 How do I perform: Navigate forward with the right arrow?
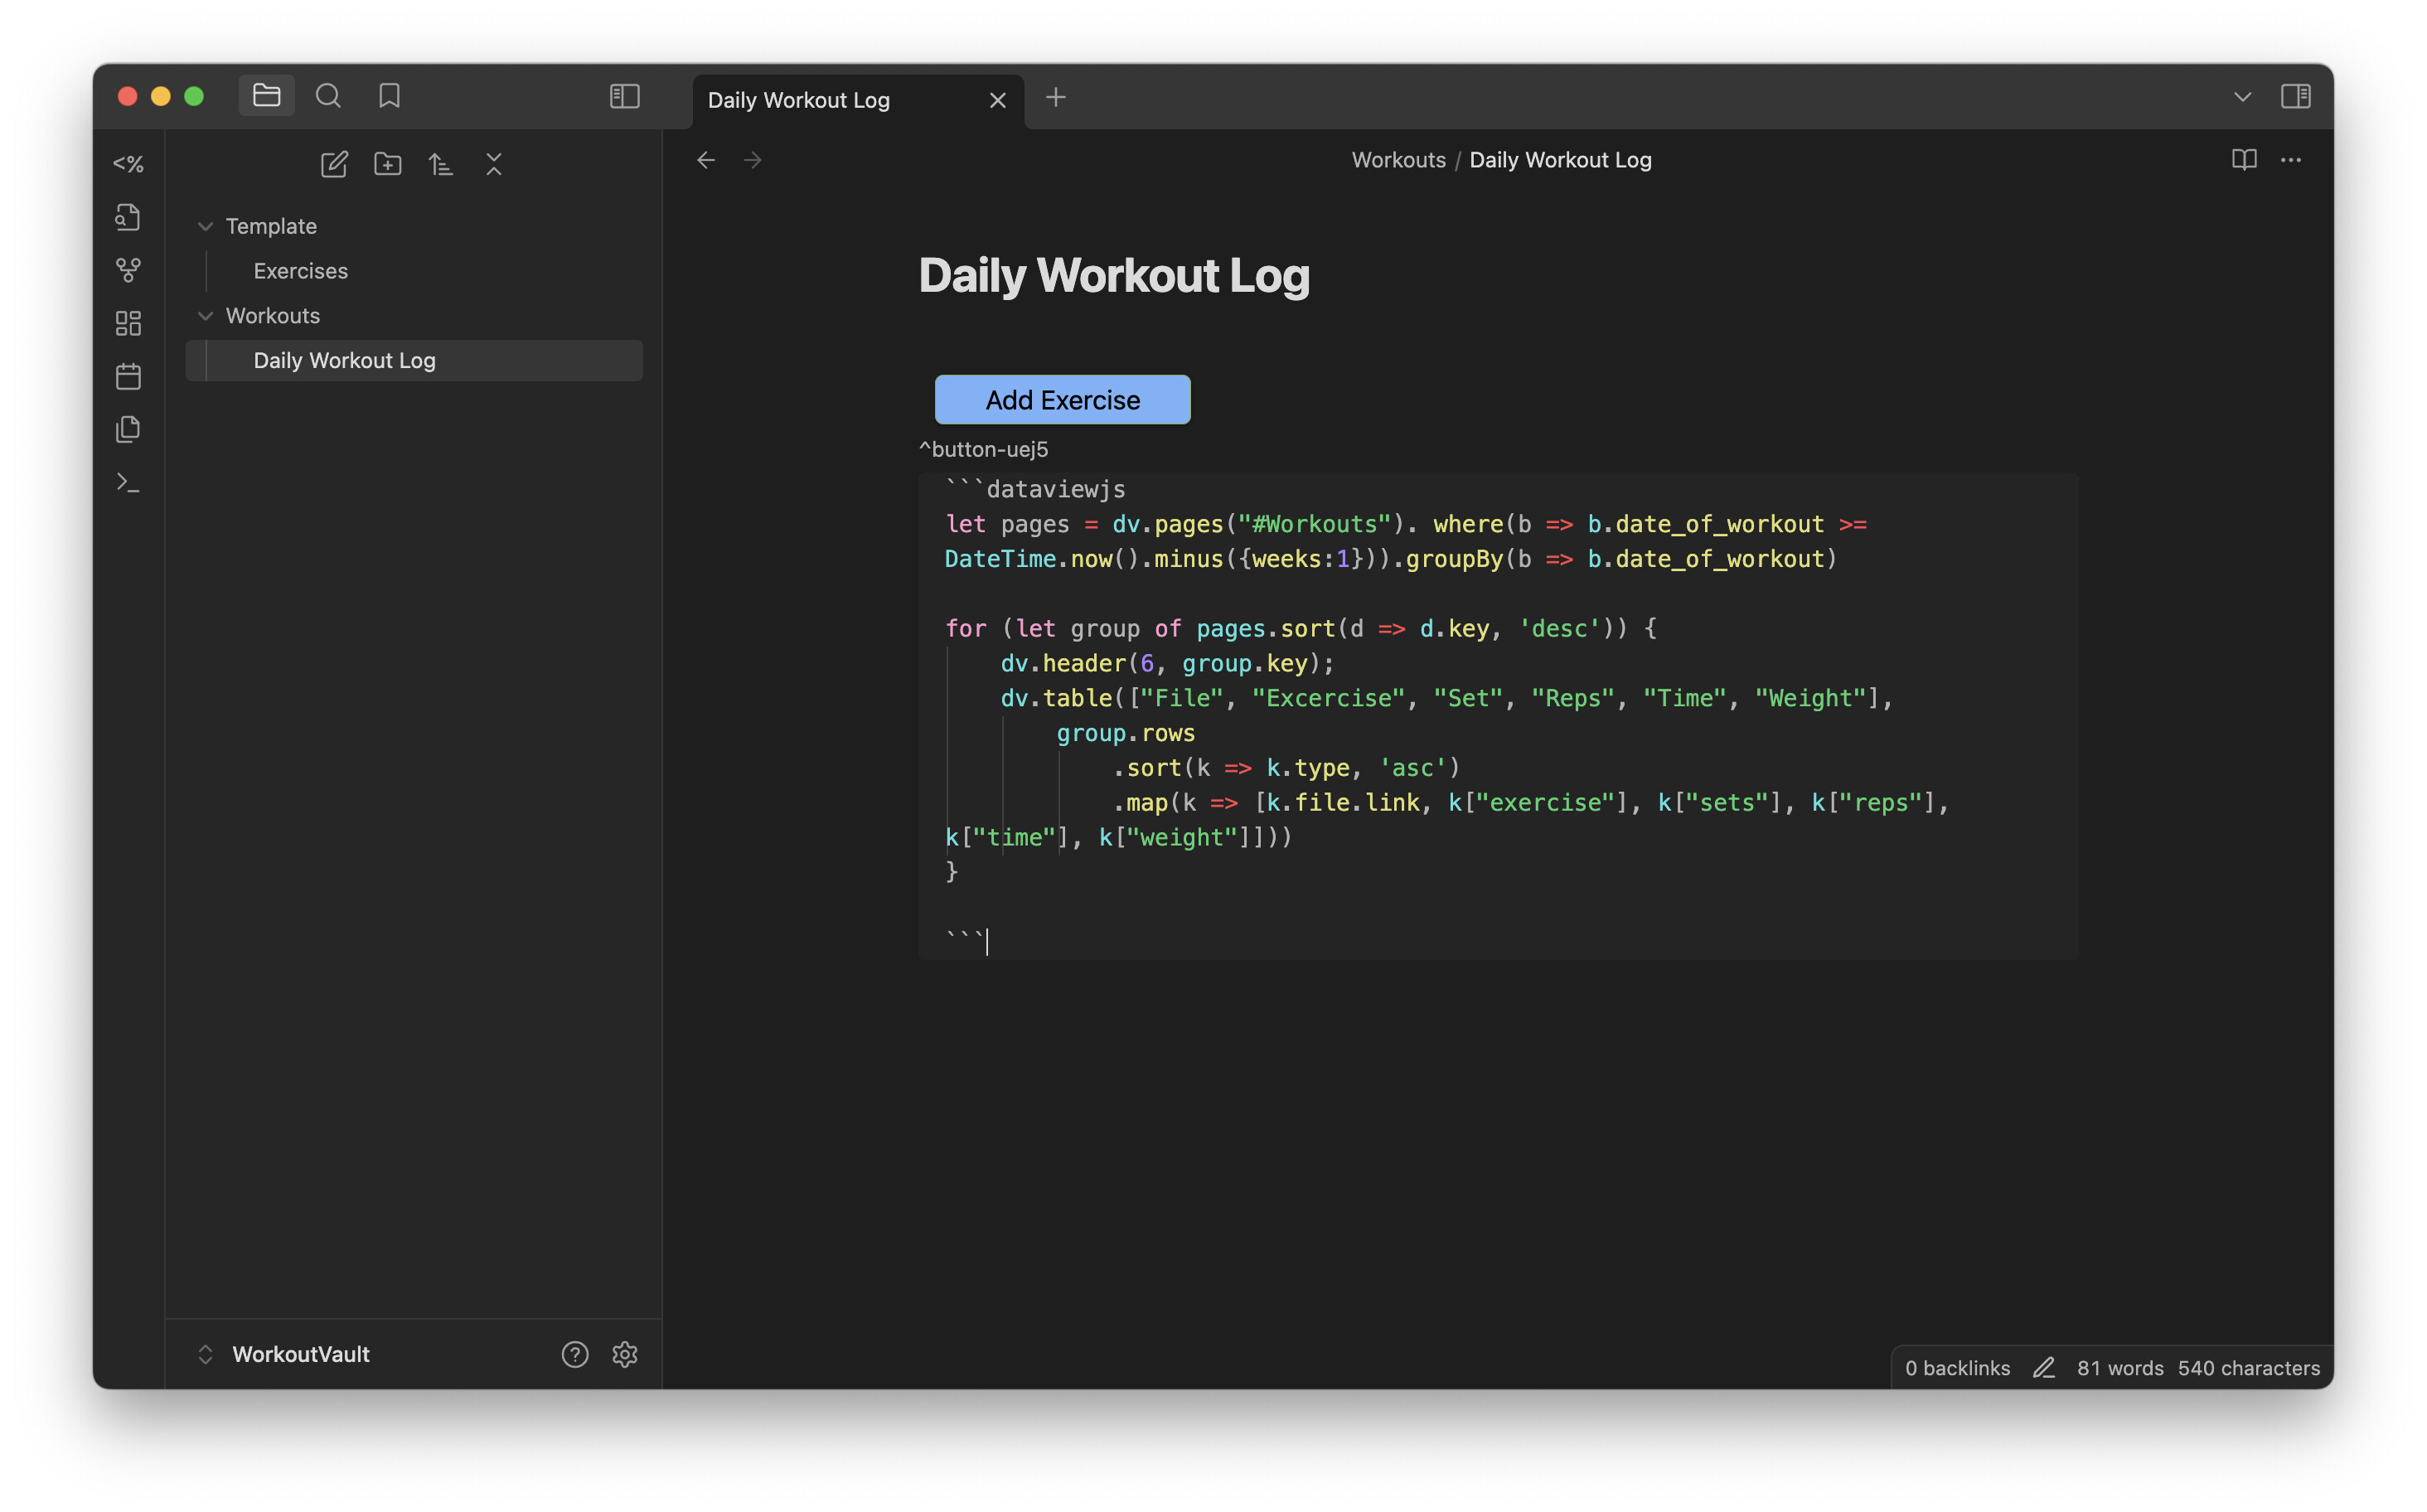tap(753, 160)
